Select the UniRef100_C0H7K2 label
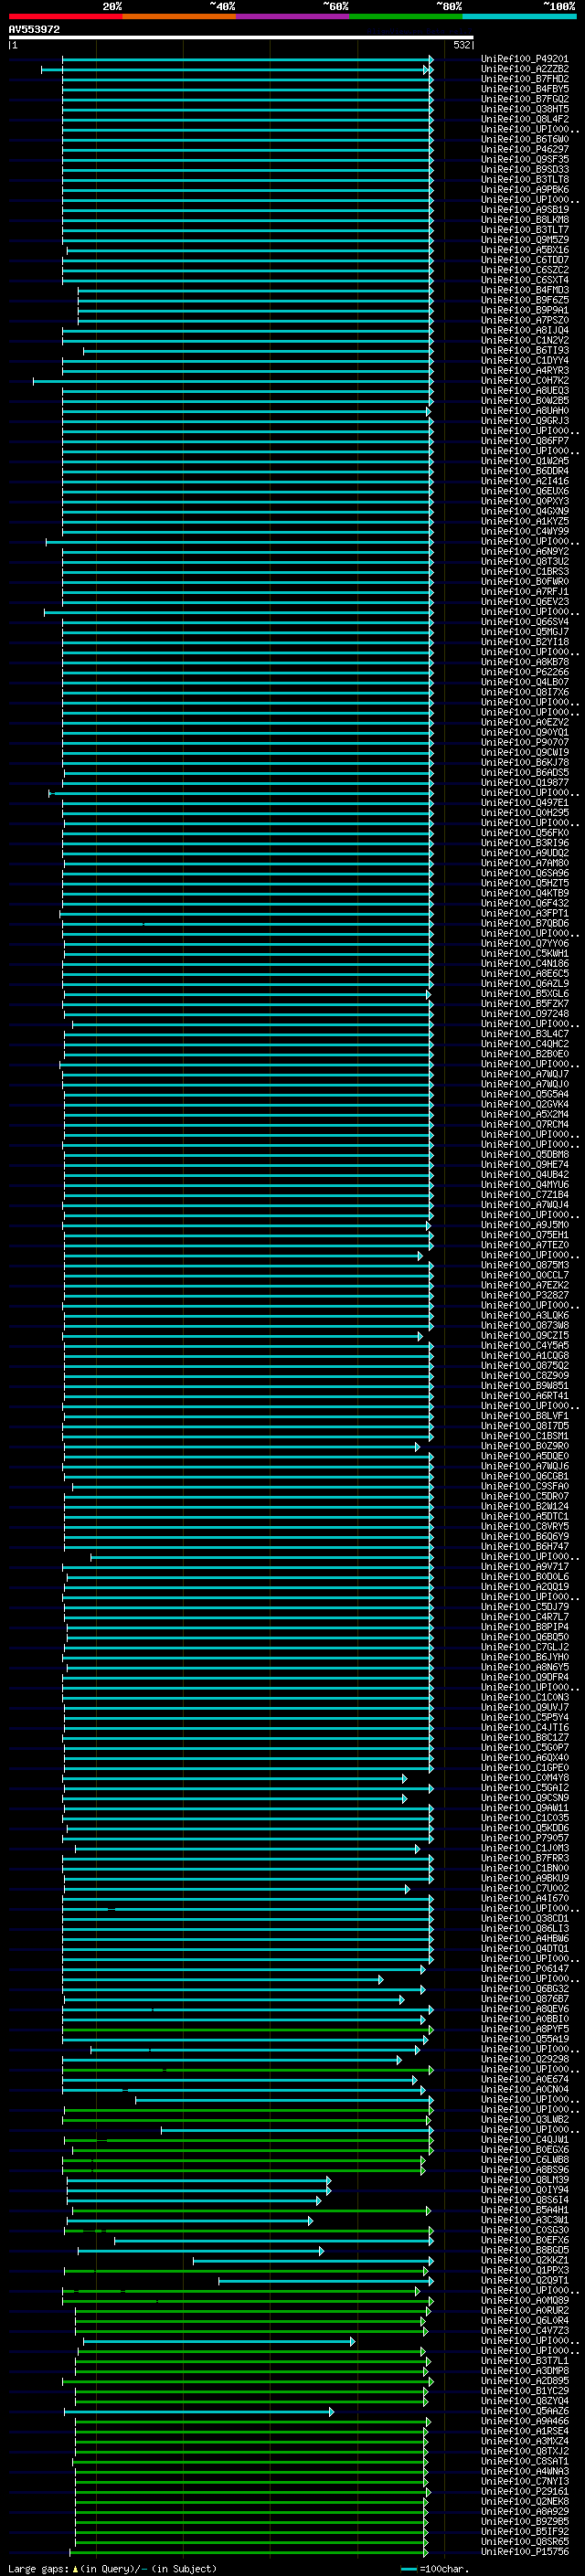Viewport: 585px width, 2576px height. [x=525, y=380]
